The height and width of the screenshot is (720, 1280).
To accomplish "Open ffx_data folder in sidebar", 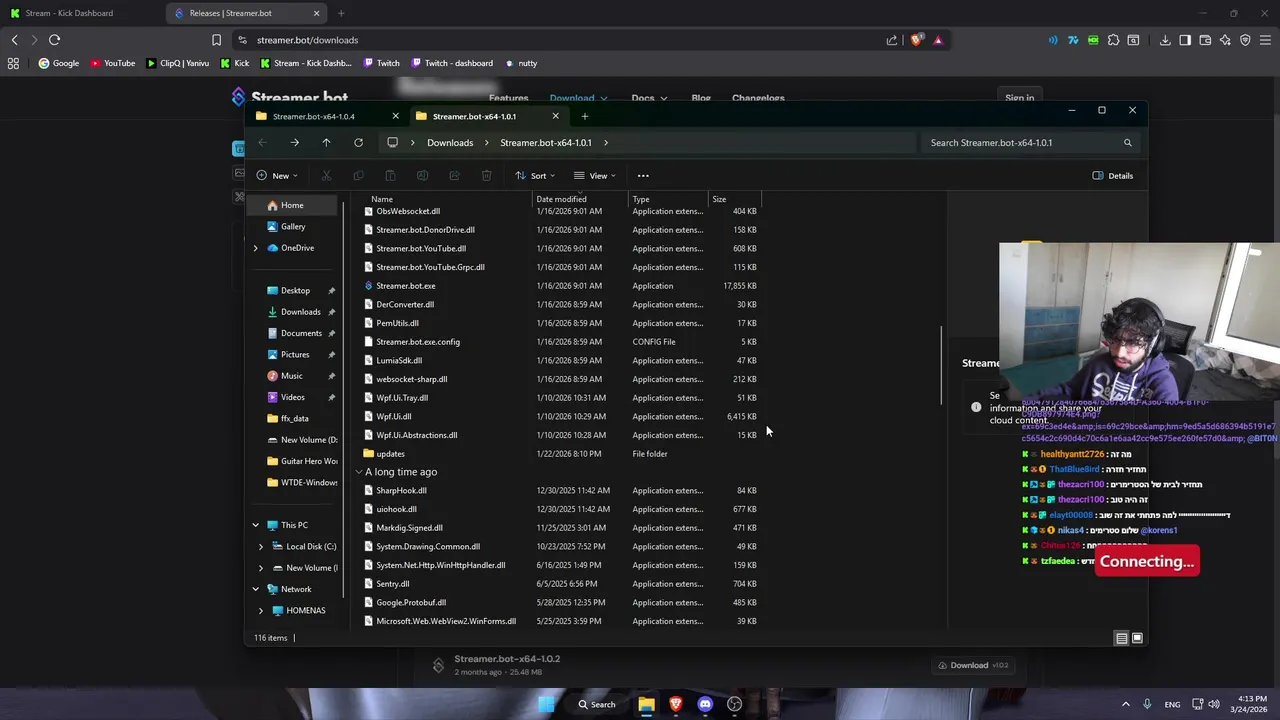I will pos(294,419).
